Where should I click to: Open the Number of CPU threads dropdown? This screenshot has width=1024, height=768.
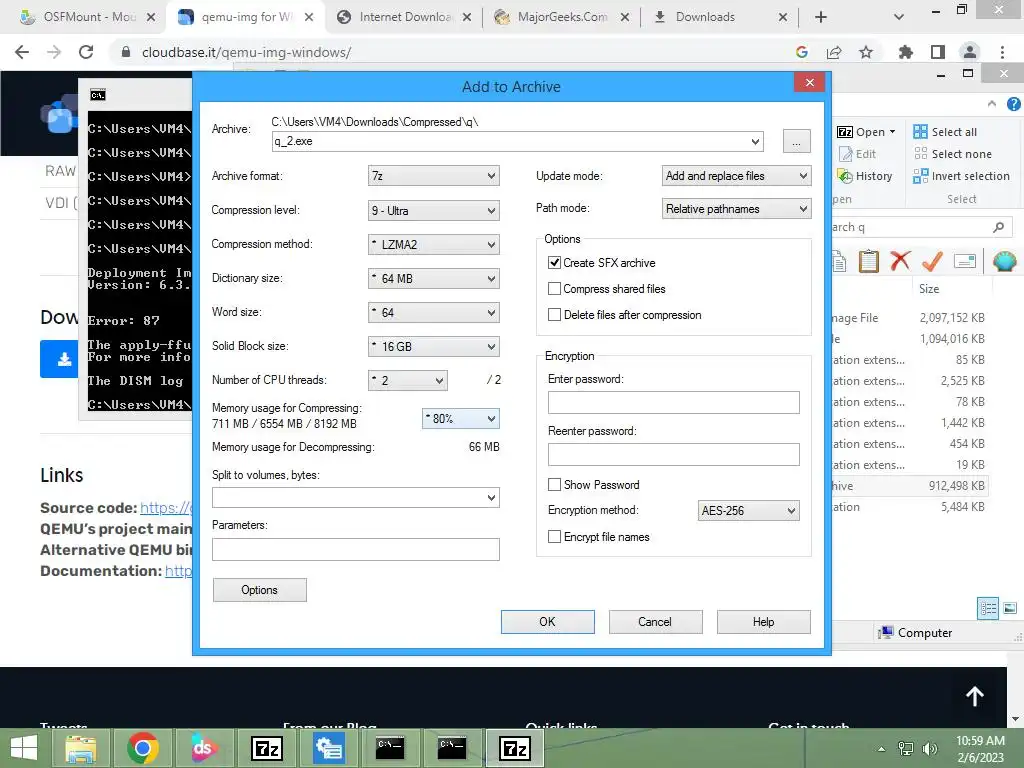click(x=408, y=380)
